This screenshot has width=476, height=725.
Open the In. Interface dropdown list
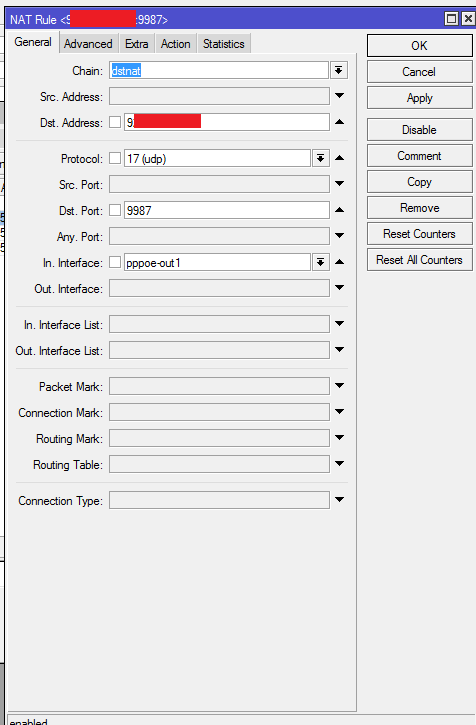320,263
